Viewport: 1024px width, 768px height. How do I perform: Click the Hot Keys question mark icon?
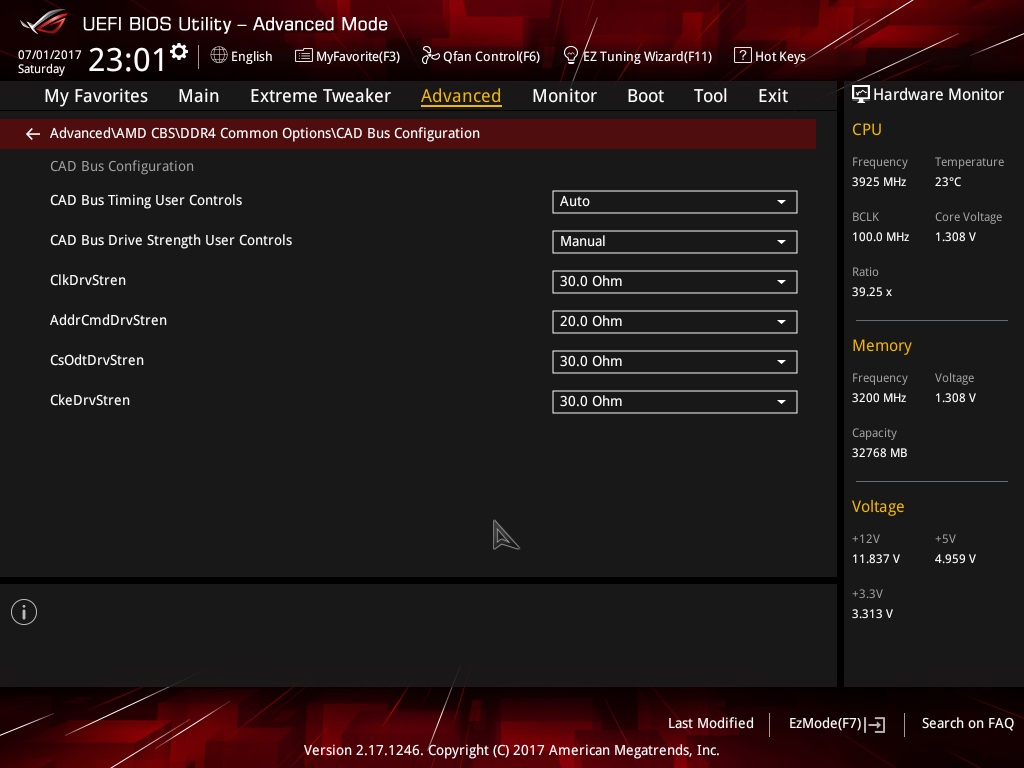click(743, 56)
